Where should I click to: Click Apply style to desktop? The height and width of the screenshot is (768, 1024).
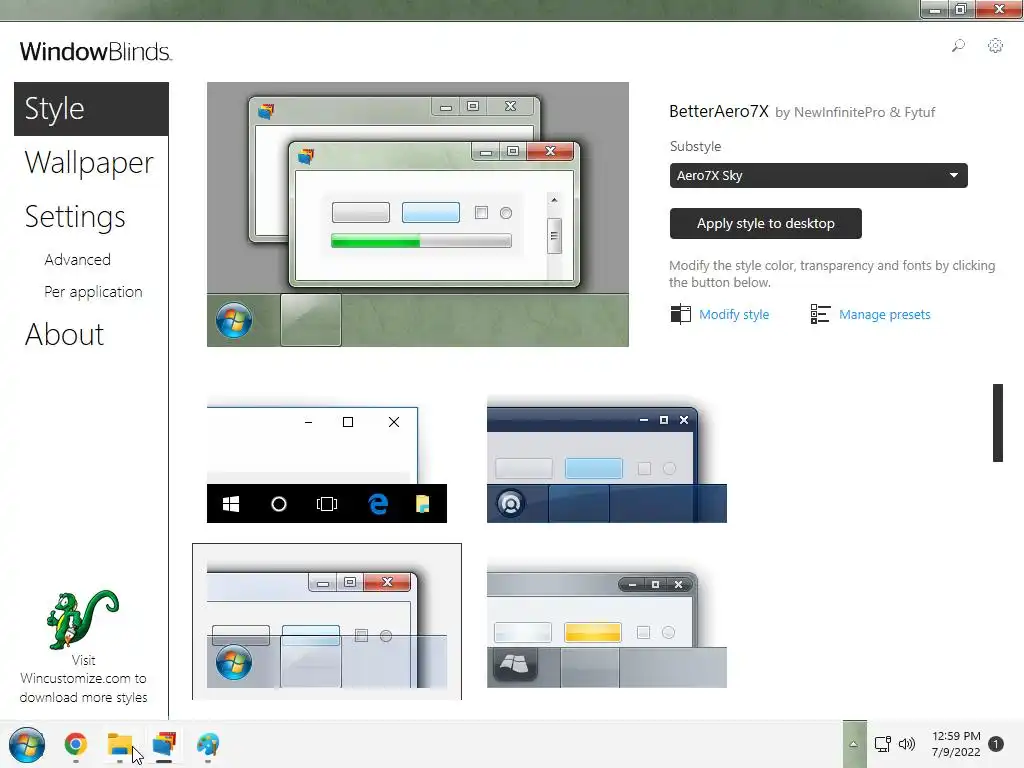coord(765,223)
